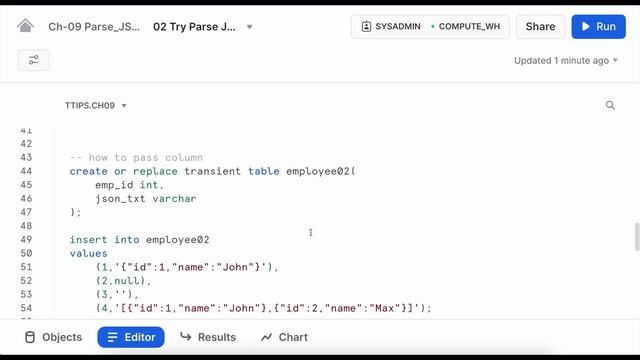
Task: Open the editor search magnifier
Action: [610, 105]
